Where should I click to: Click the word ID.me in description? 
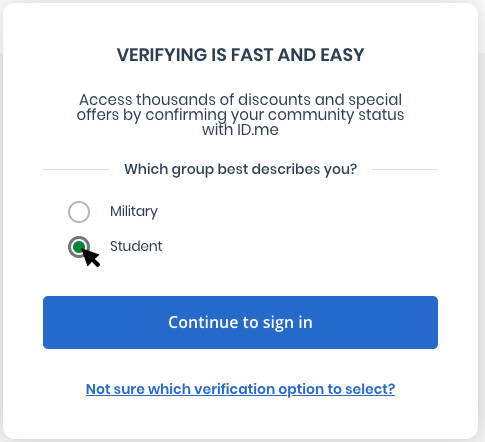point(258,130)
